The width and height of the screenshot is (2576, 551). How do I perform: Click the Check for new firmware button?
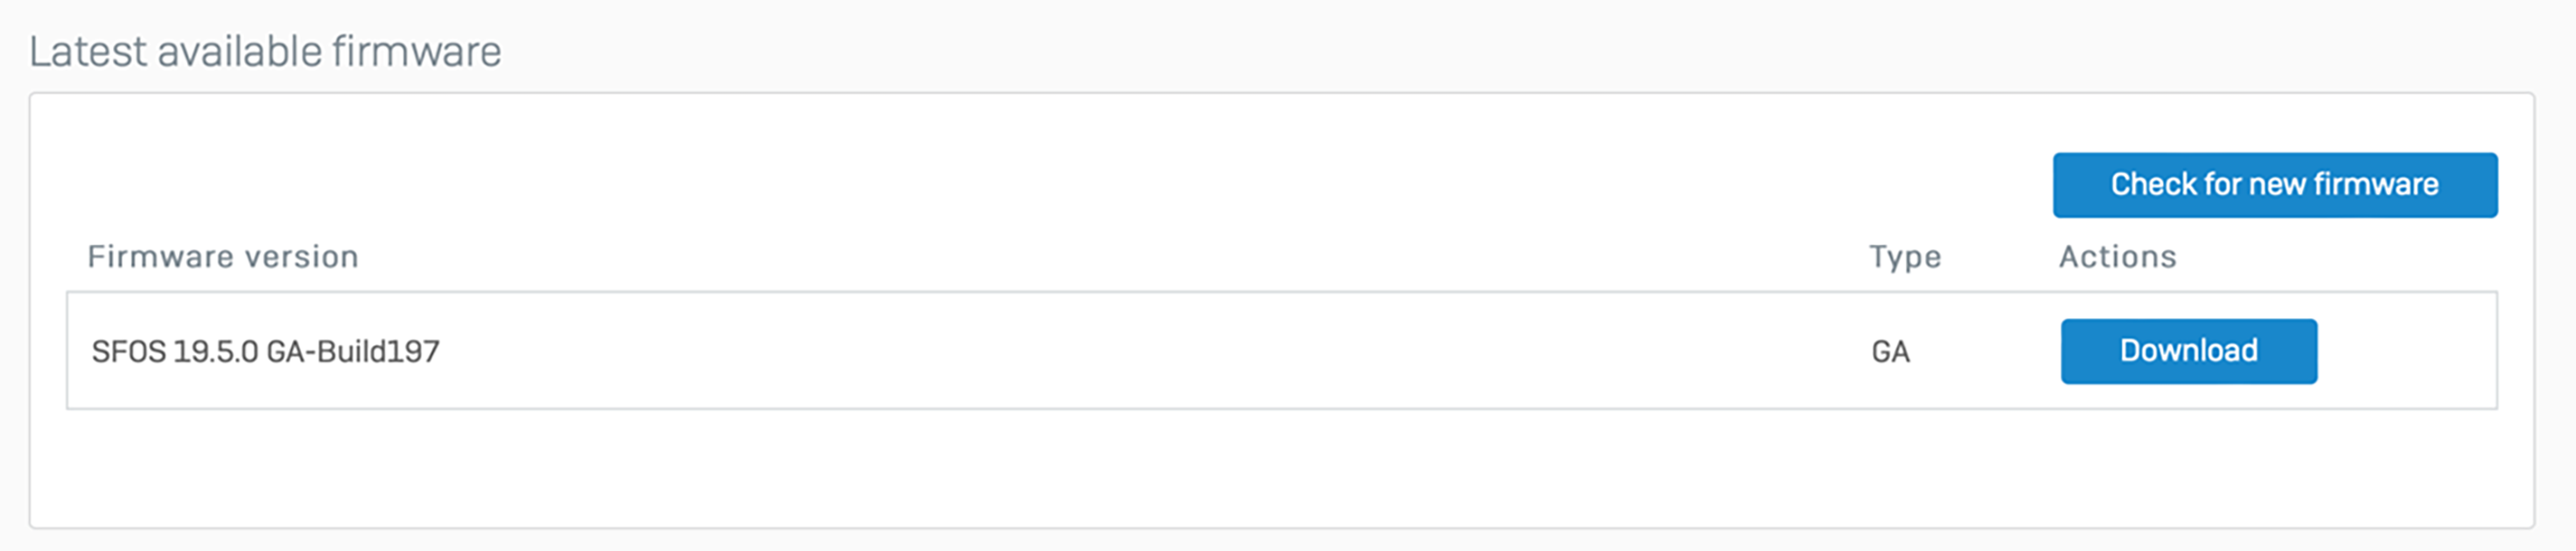2274,185
